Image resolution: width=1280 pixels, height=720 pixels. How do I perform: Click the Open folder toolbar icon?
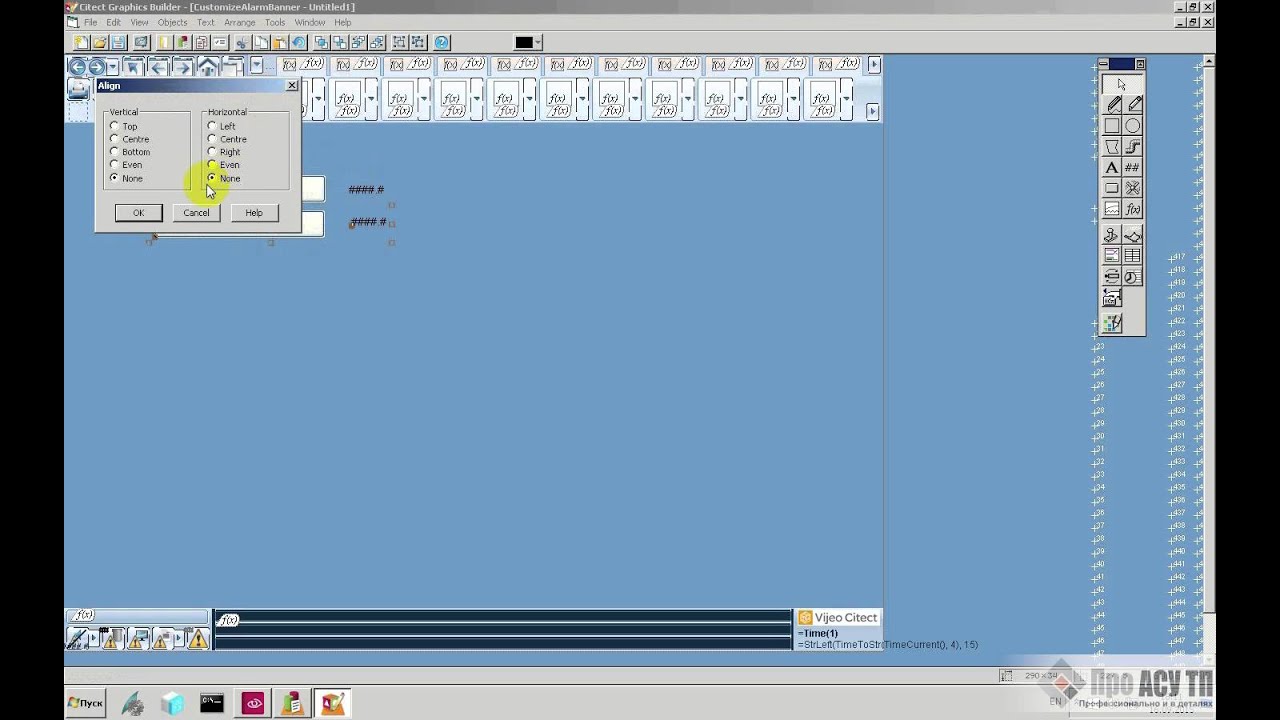100,42
